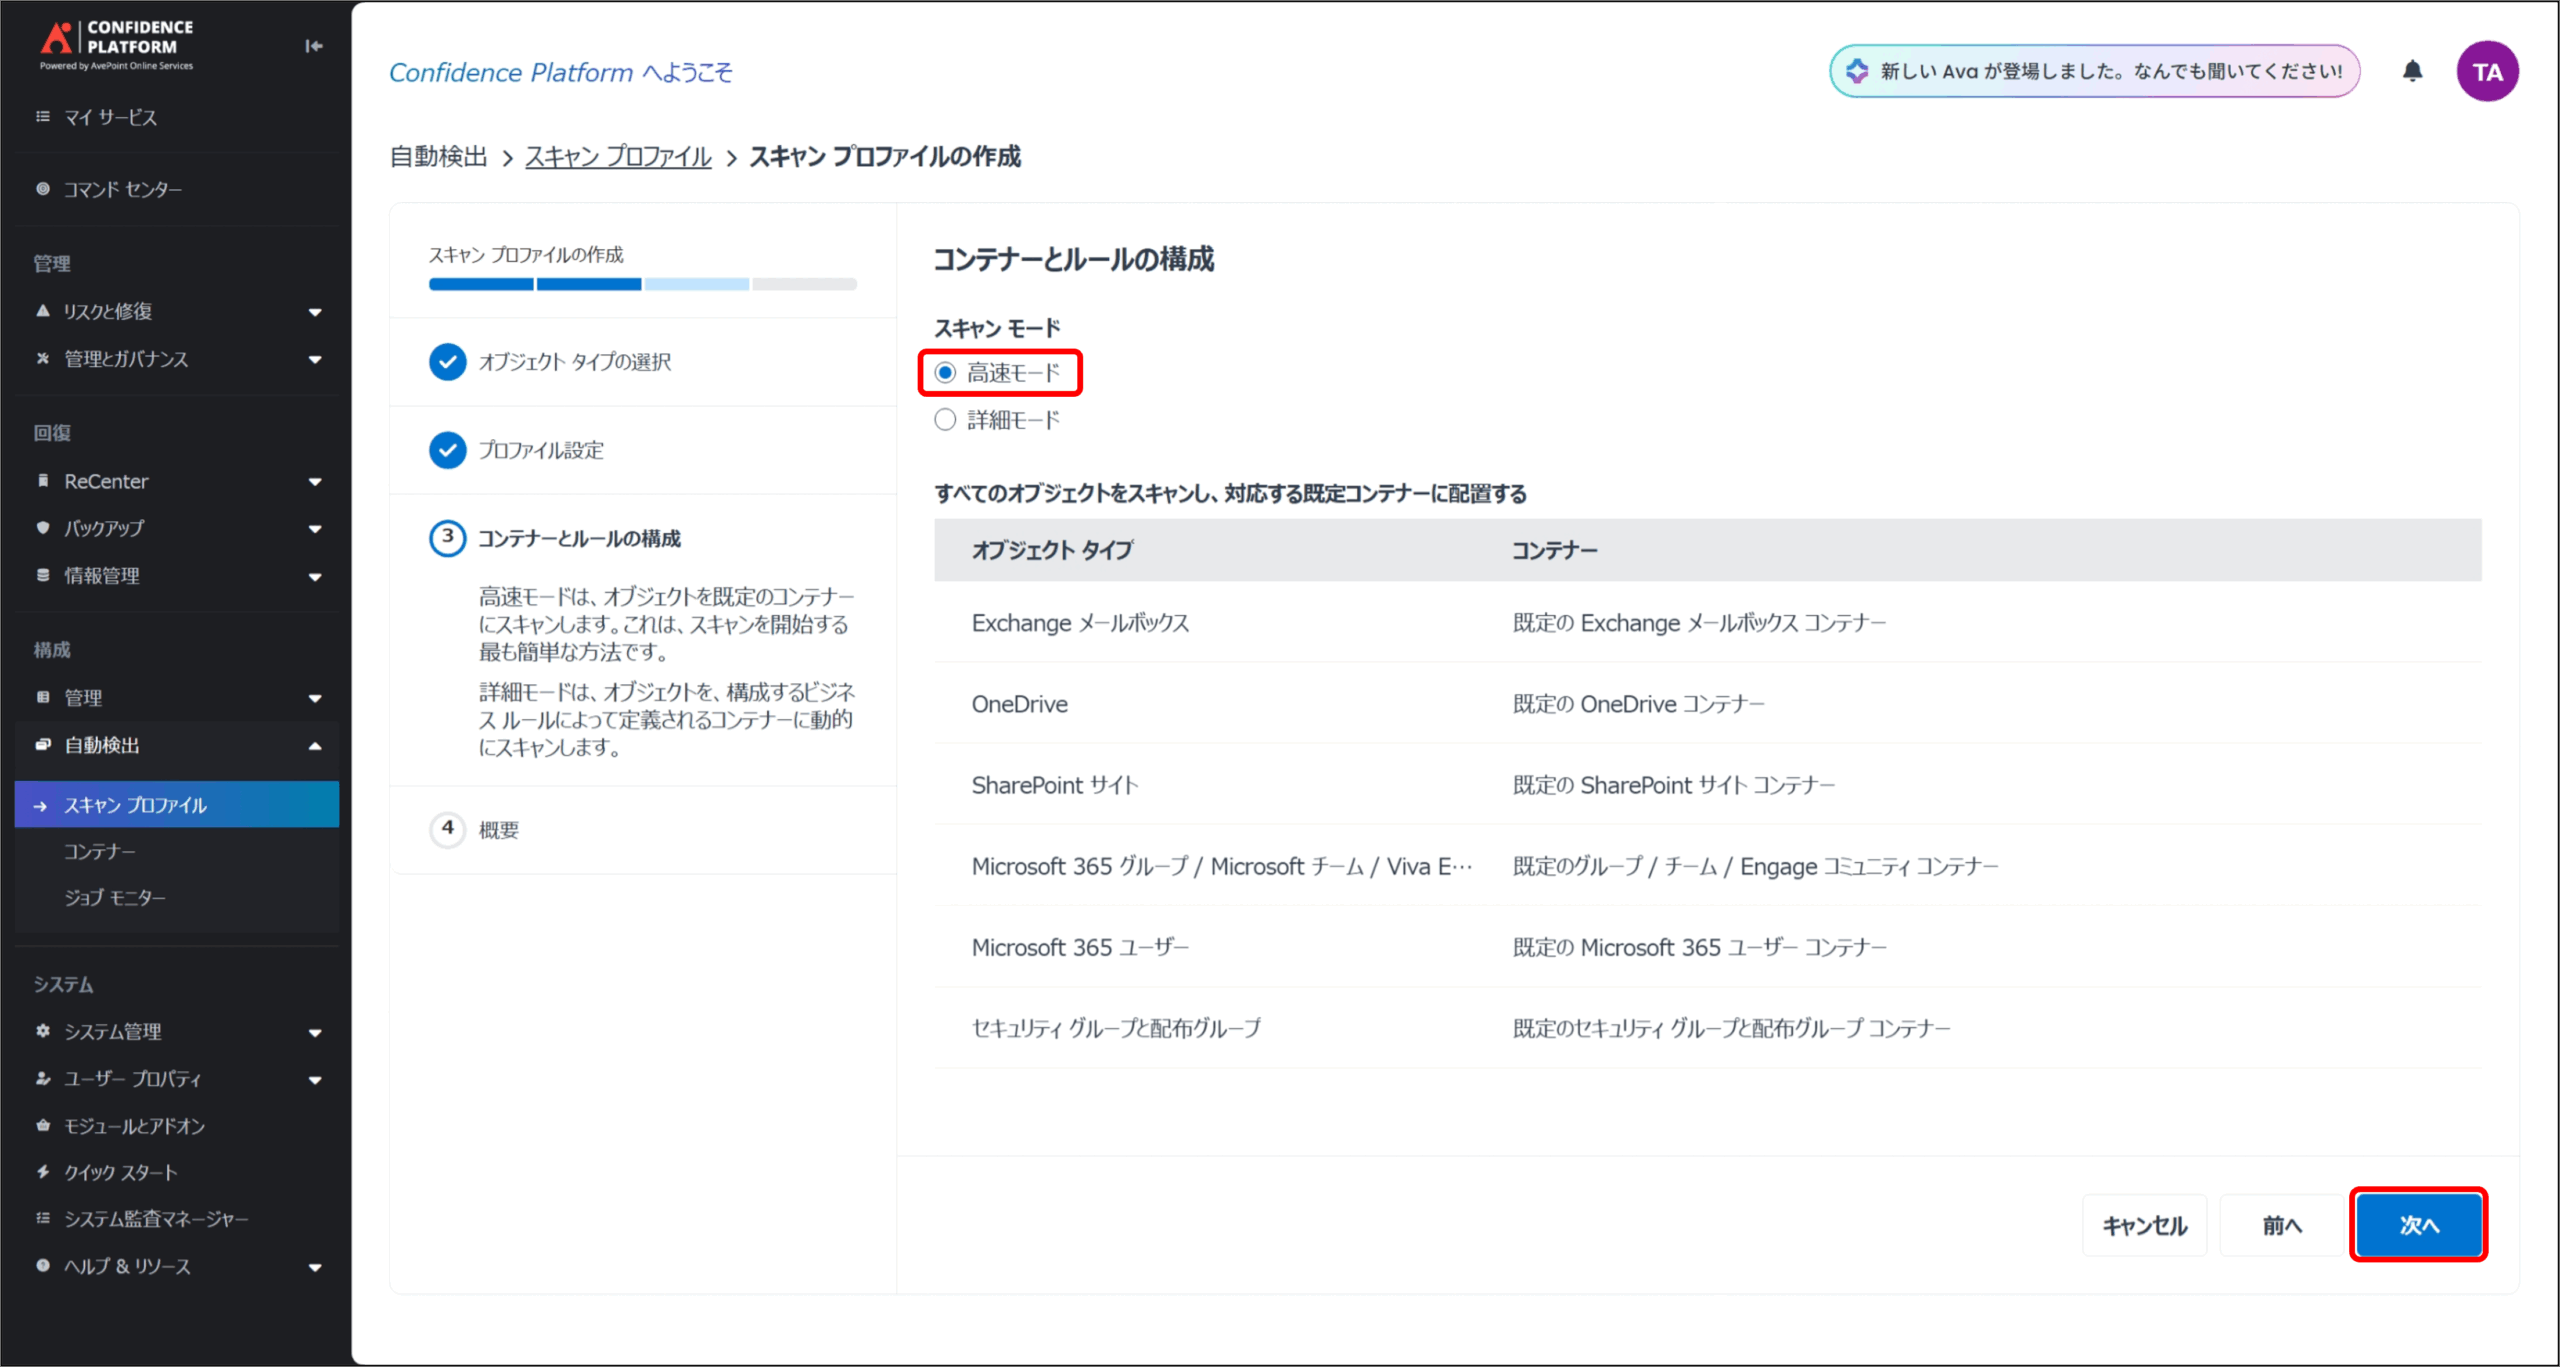Viewport: 2560px width, 1367px height.
Task: Open the TA user avatar menu
Action: coord(2487,72)
